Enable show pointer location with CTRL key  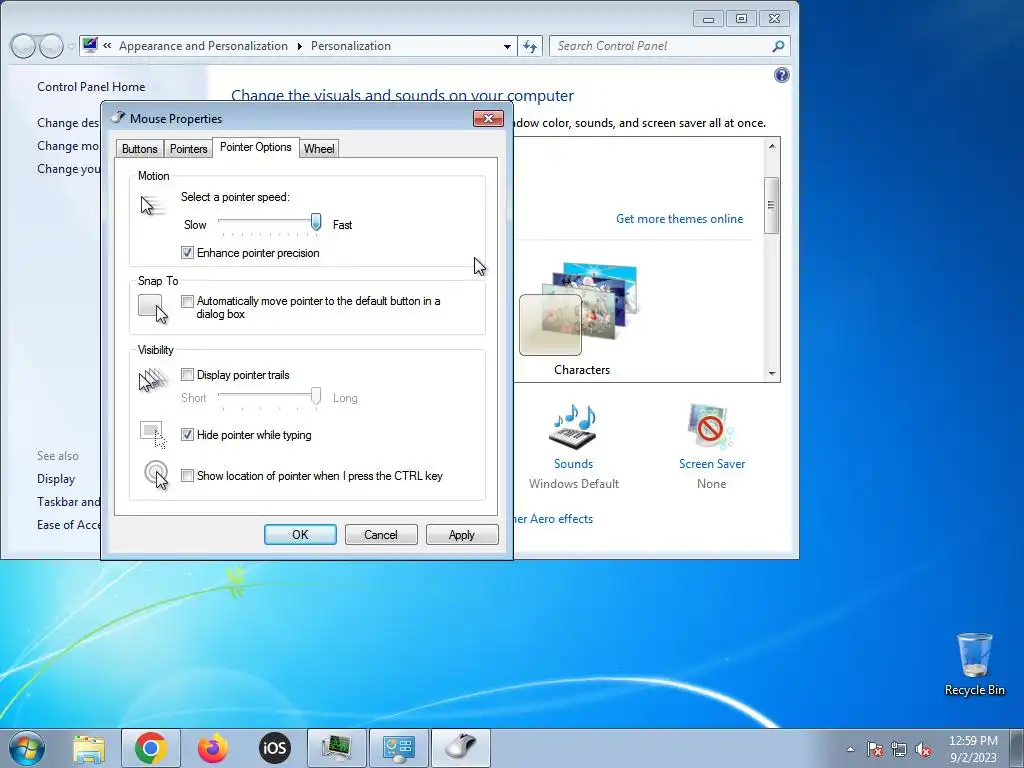[187, 476]
